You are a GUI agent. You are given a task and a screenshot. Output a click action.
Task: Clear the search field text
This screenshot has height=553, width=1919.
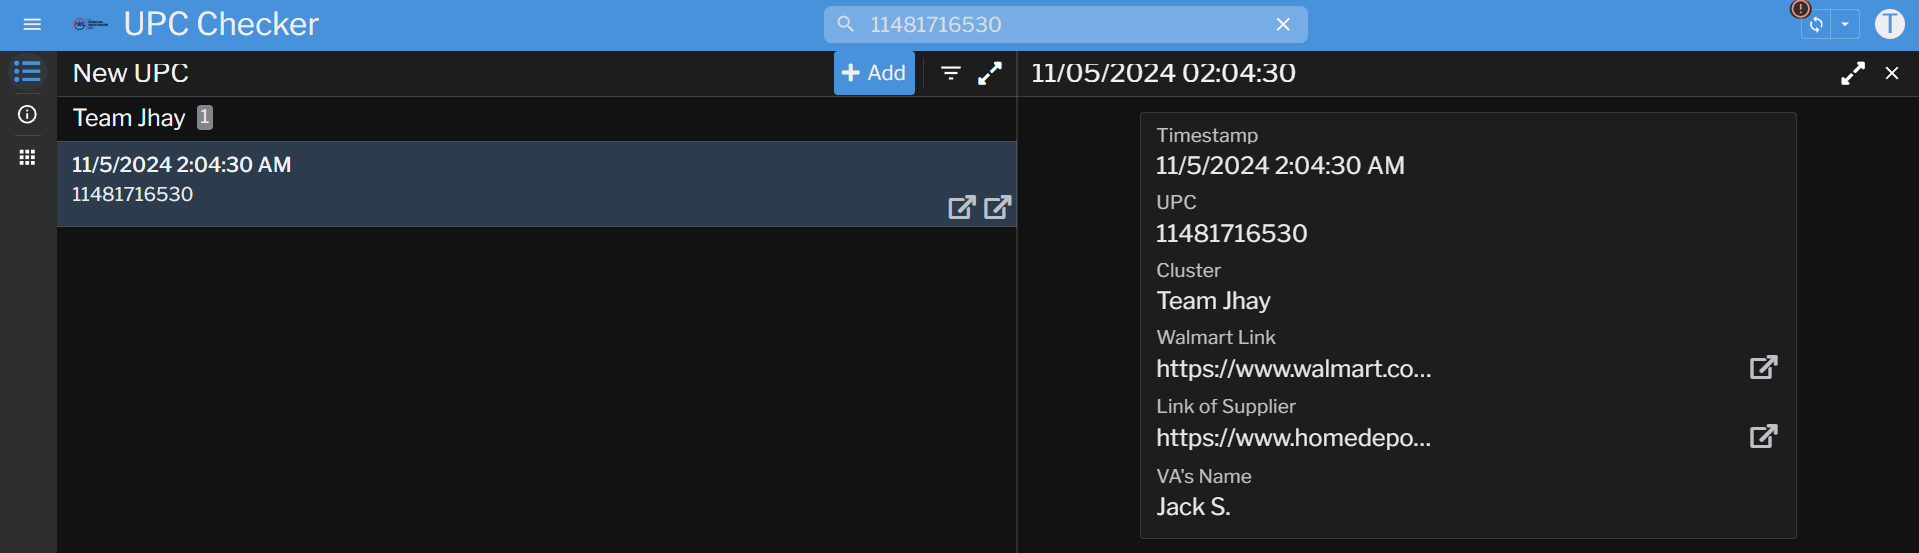tap(1283, 25)
